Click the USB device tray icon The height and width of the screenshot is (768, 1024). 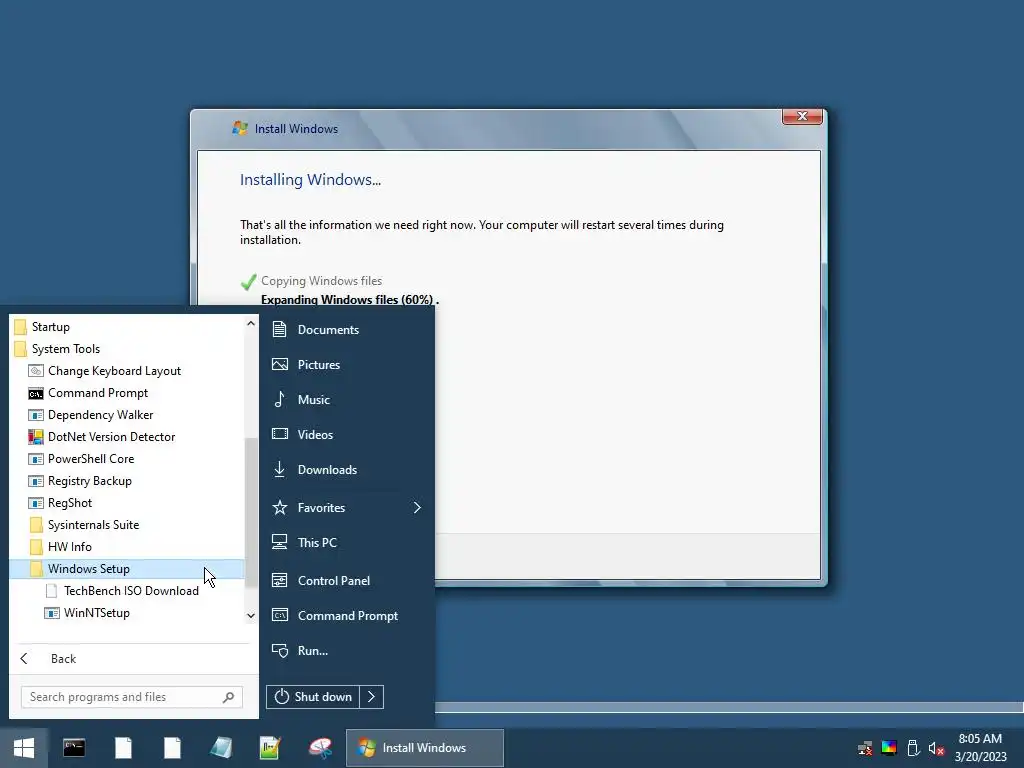(913, 748)
